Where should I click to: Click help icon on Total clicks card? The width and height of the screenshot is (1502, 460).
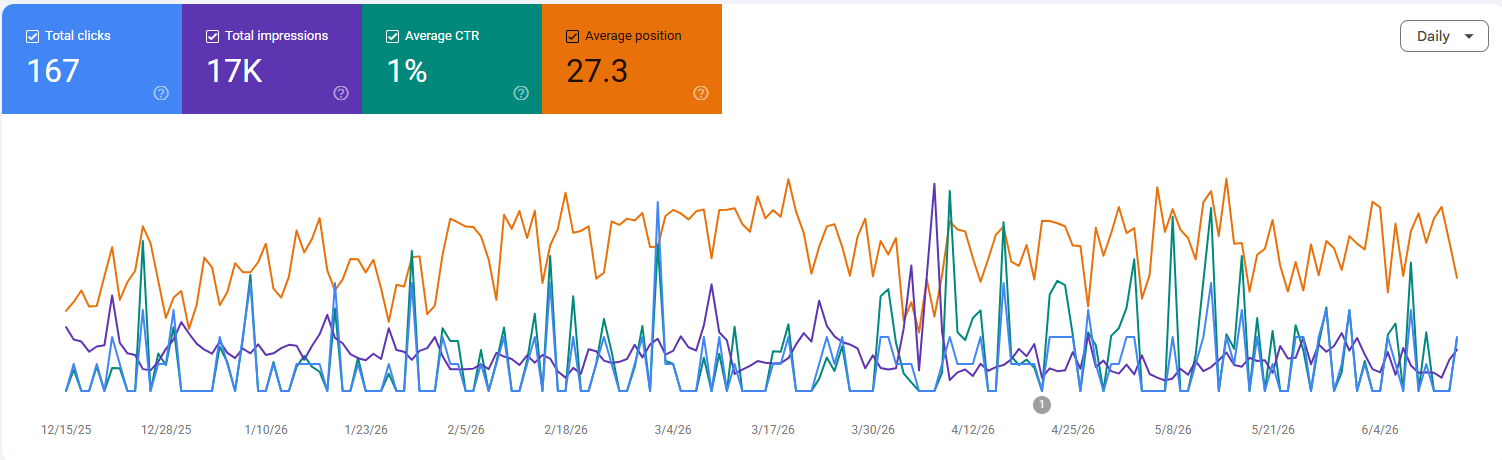pyautogui.click(x=161, y=93)
